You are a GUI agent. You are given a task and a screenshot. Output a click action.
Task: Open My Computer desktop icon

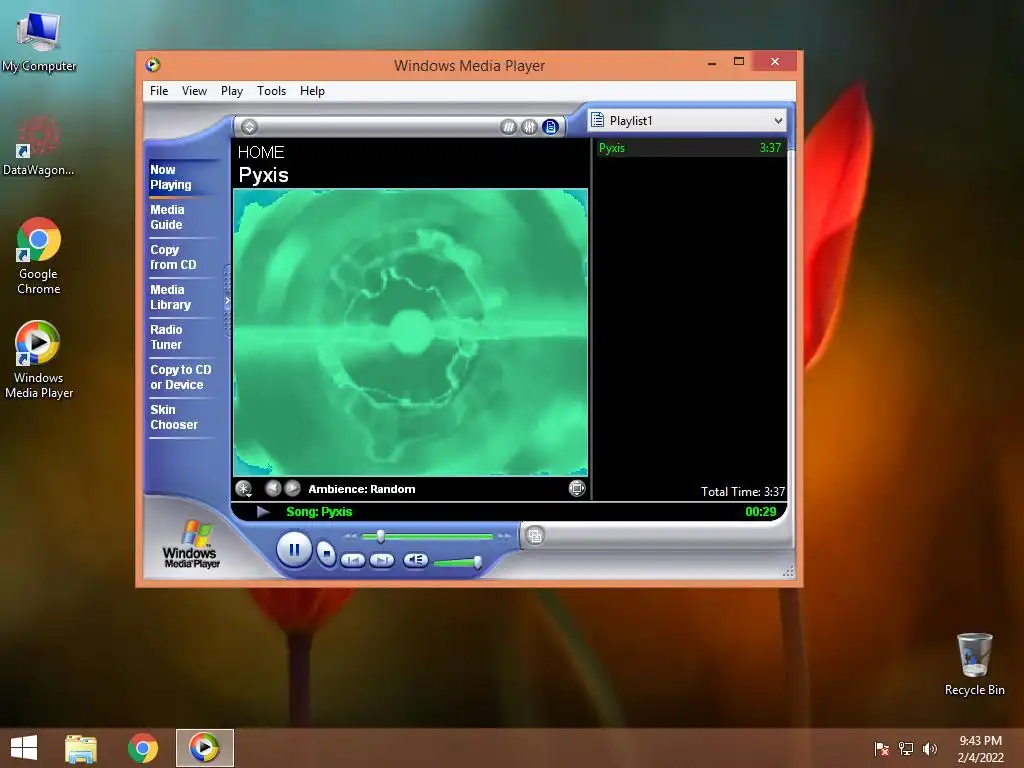pyautogui.click(x=39, y=42)
